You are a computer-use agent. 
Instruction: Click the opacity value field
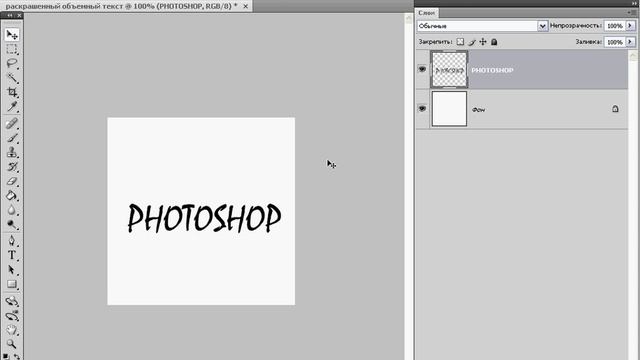[615, 26]
